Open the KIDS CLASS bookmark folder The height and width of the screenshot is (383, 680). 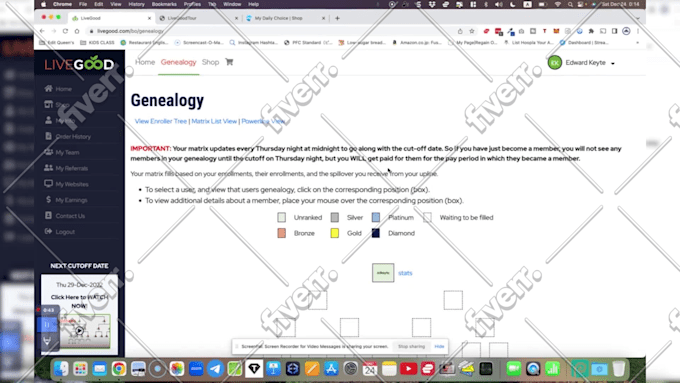98,43
